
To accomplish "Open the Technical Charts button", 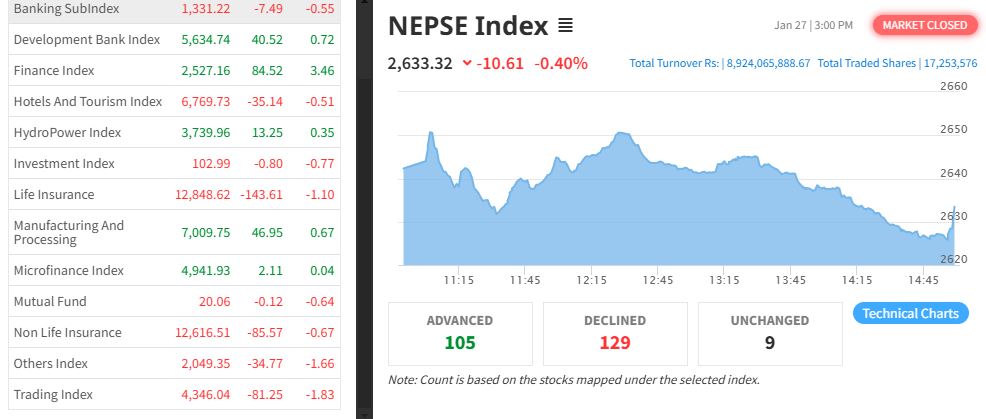I will (x=910, y=313).
